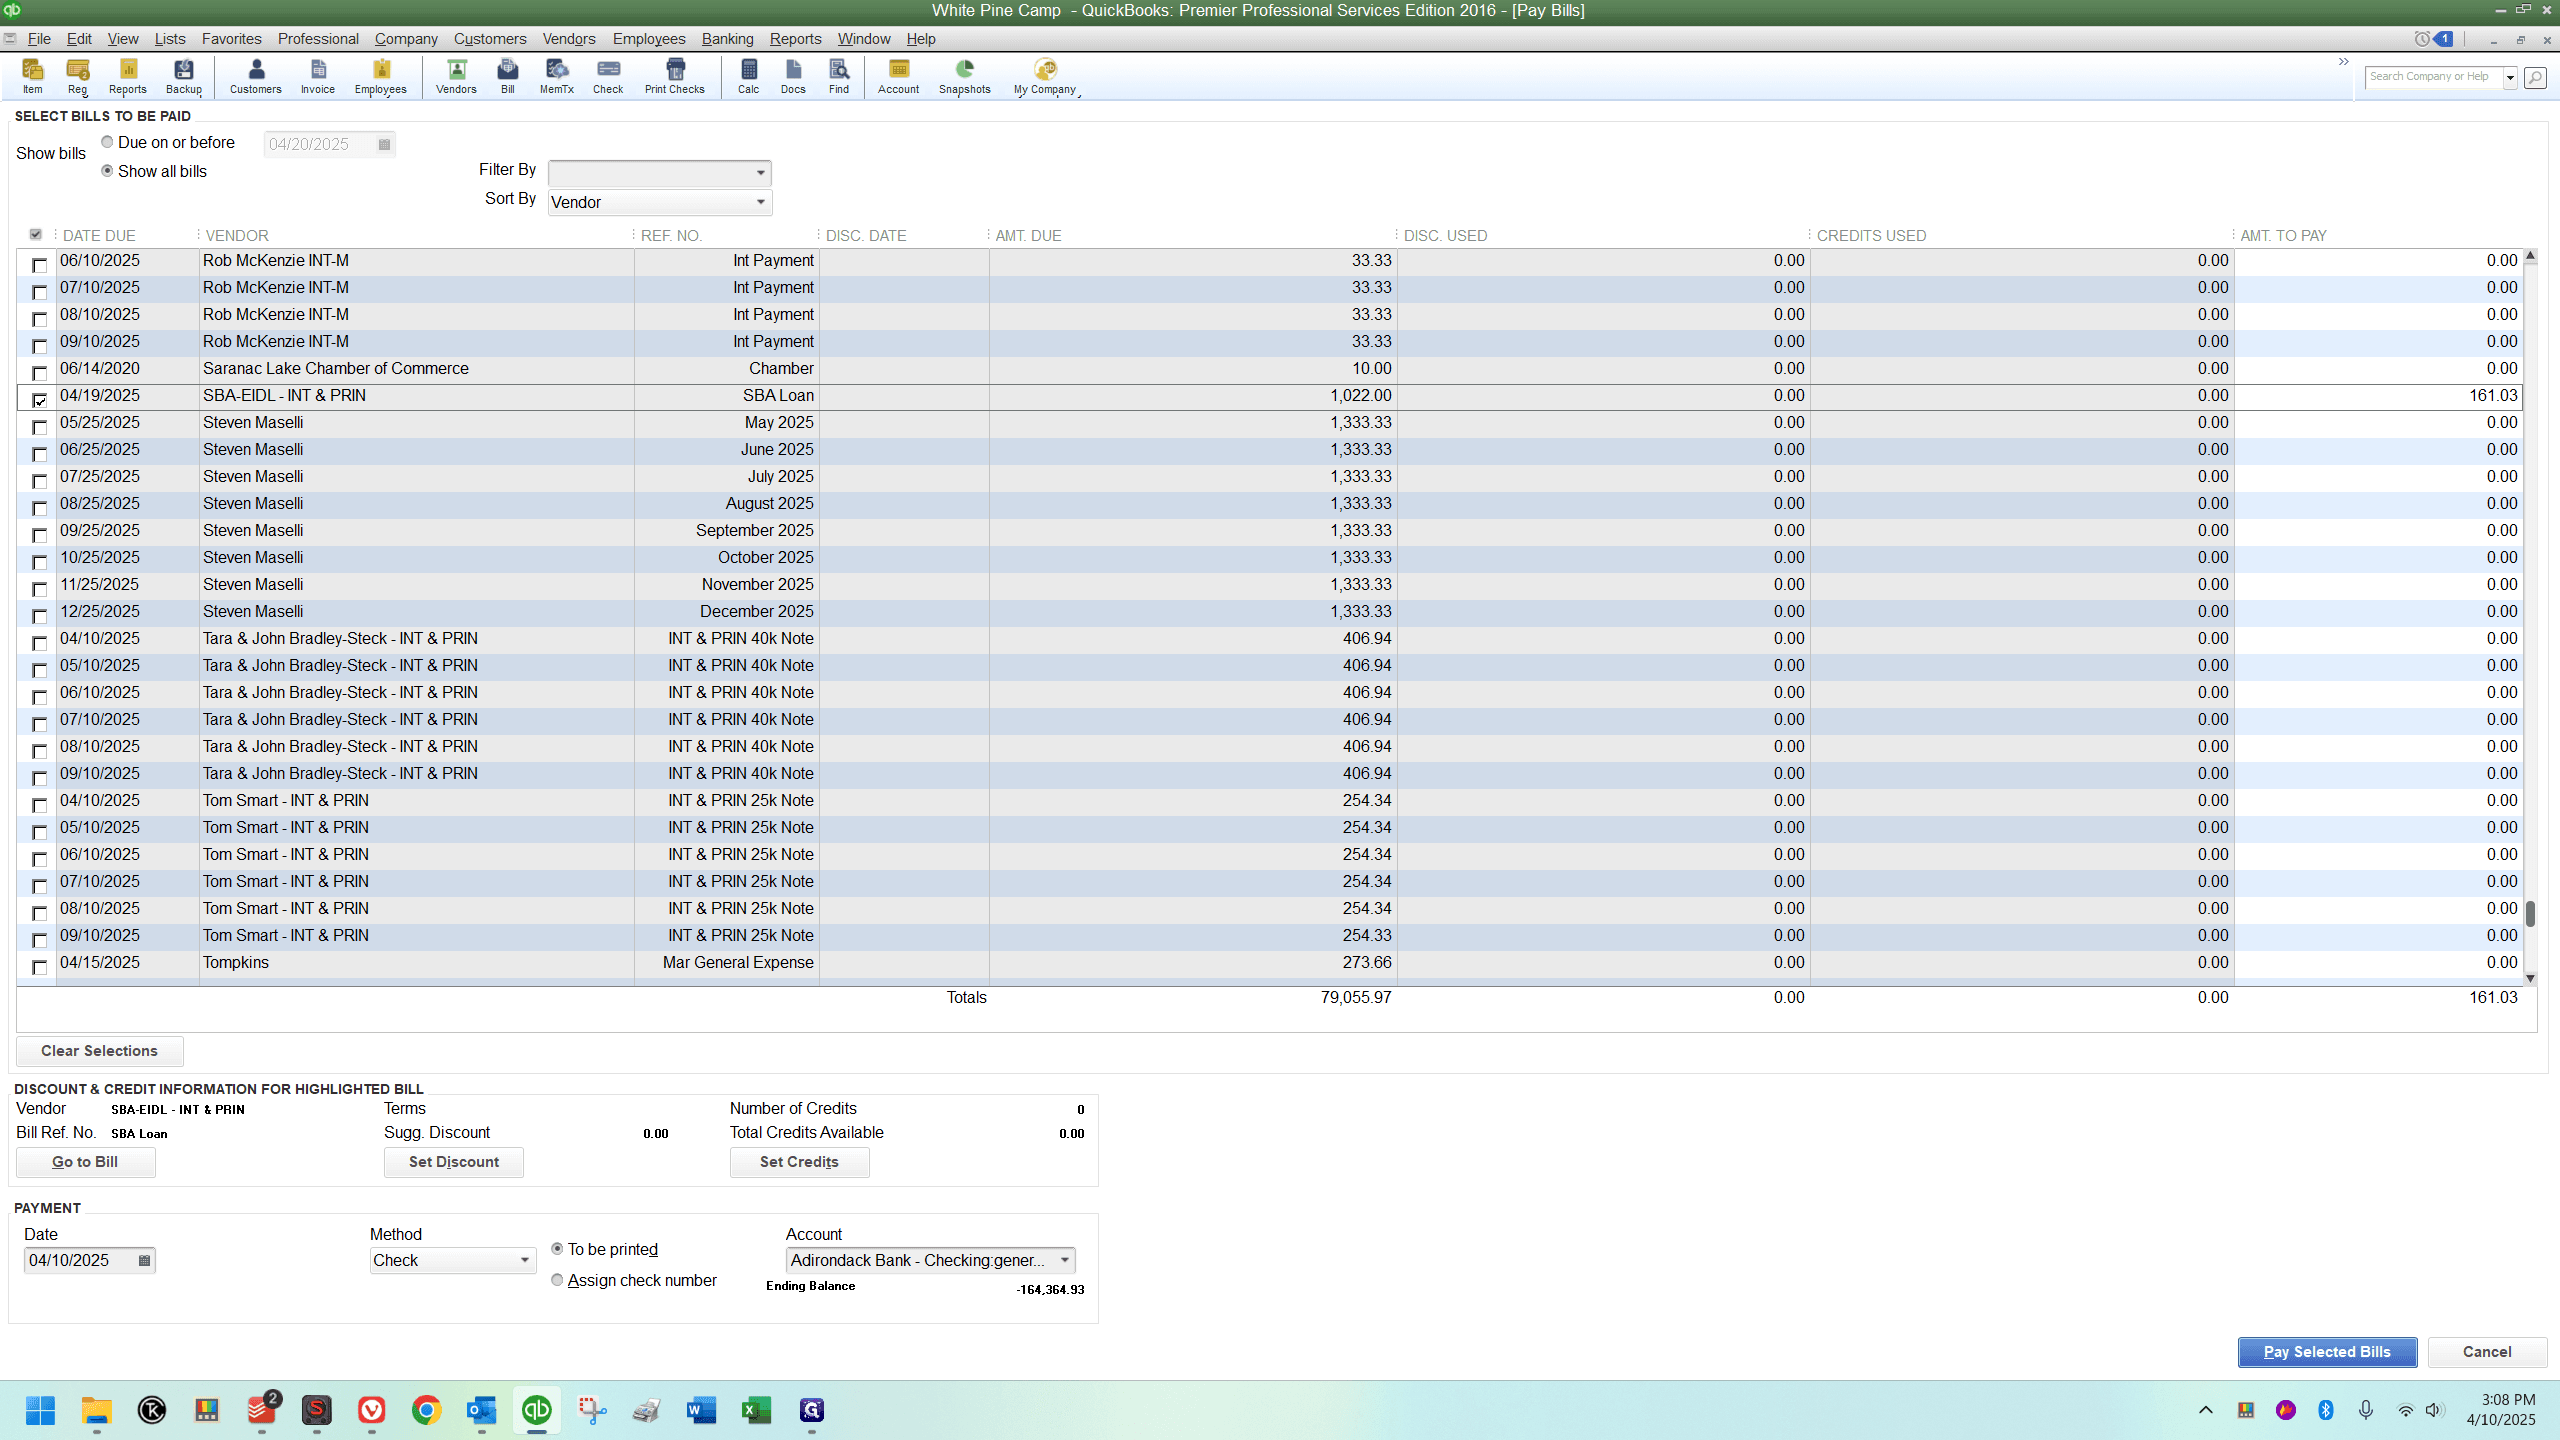Open the Reports menu
Viewport: 2560px width, 1440px height.
tap(795, 39)
